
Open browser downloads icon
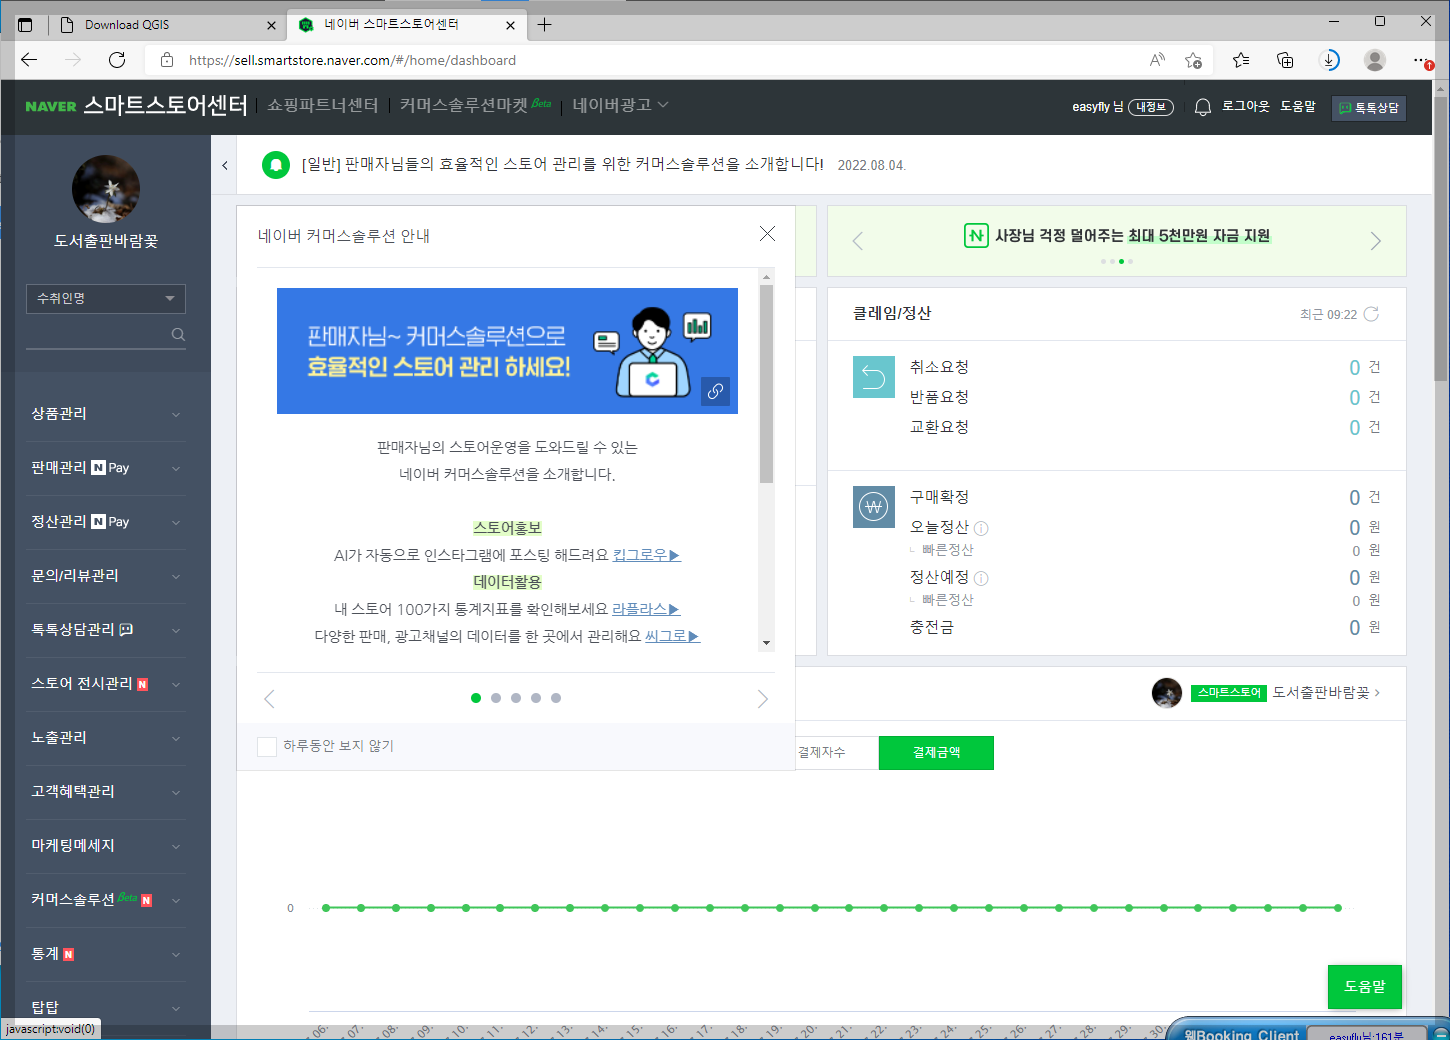tap(1329, 60)
